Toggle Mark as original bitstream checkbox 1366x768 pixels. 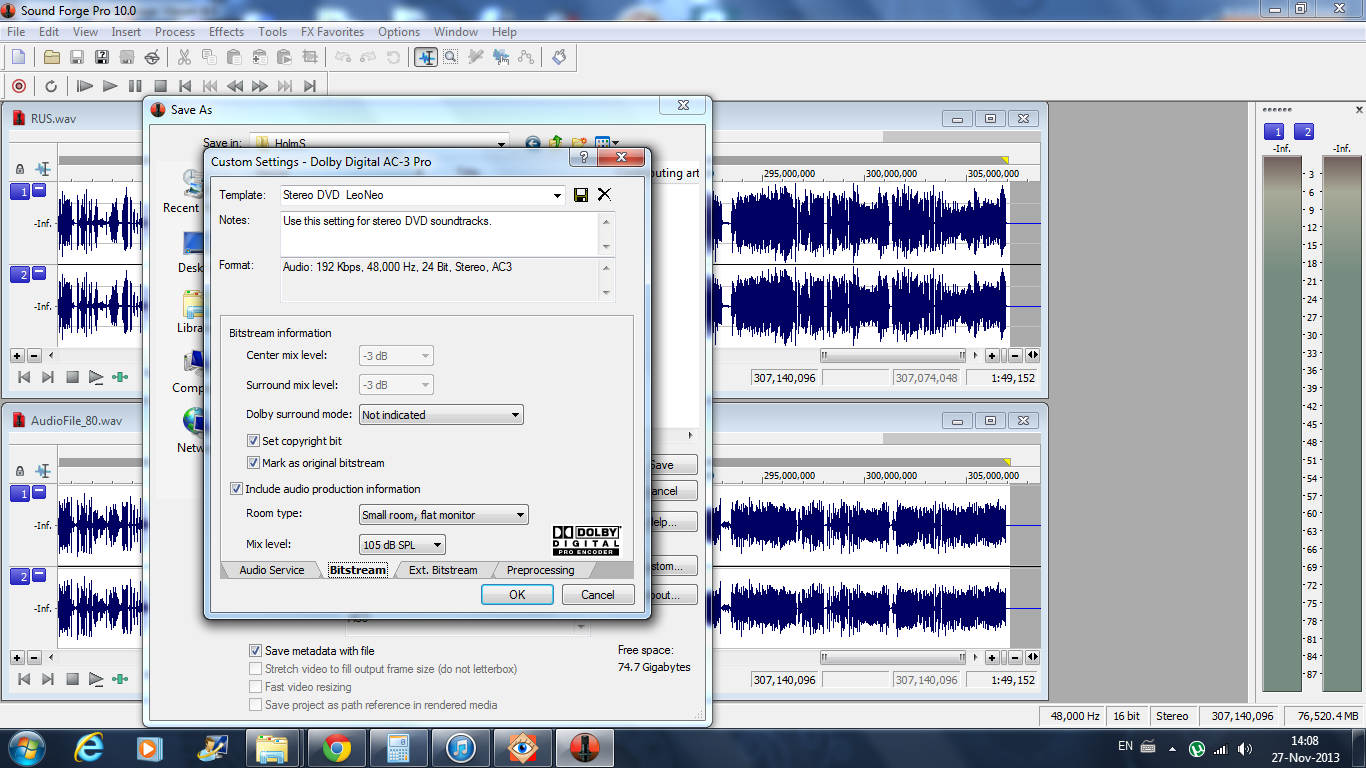tap(254, 463)
